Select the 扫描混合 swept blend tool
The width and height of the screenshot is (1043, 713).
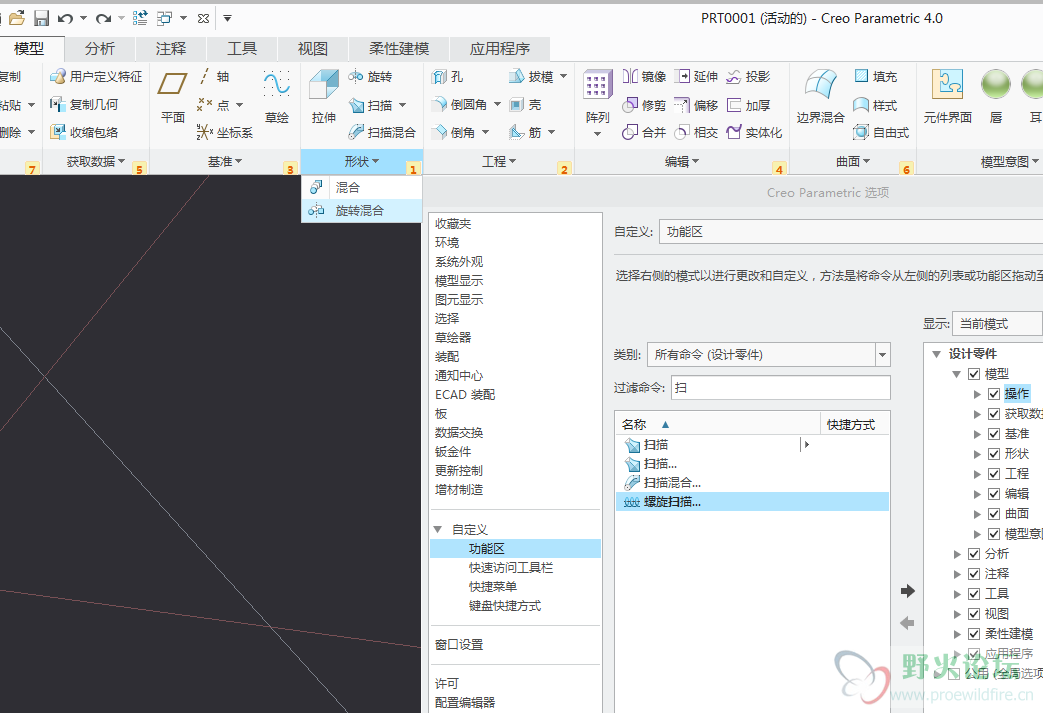coord(382,132)
